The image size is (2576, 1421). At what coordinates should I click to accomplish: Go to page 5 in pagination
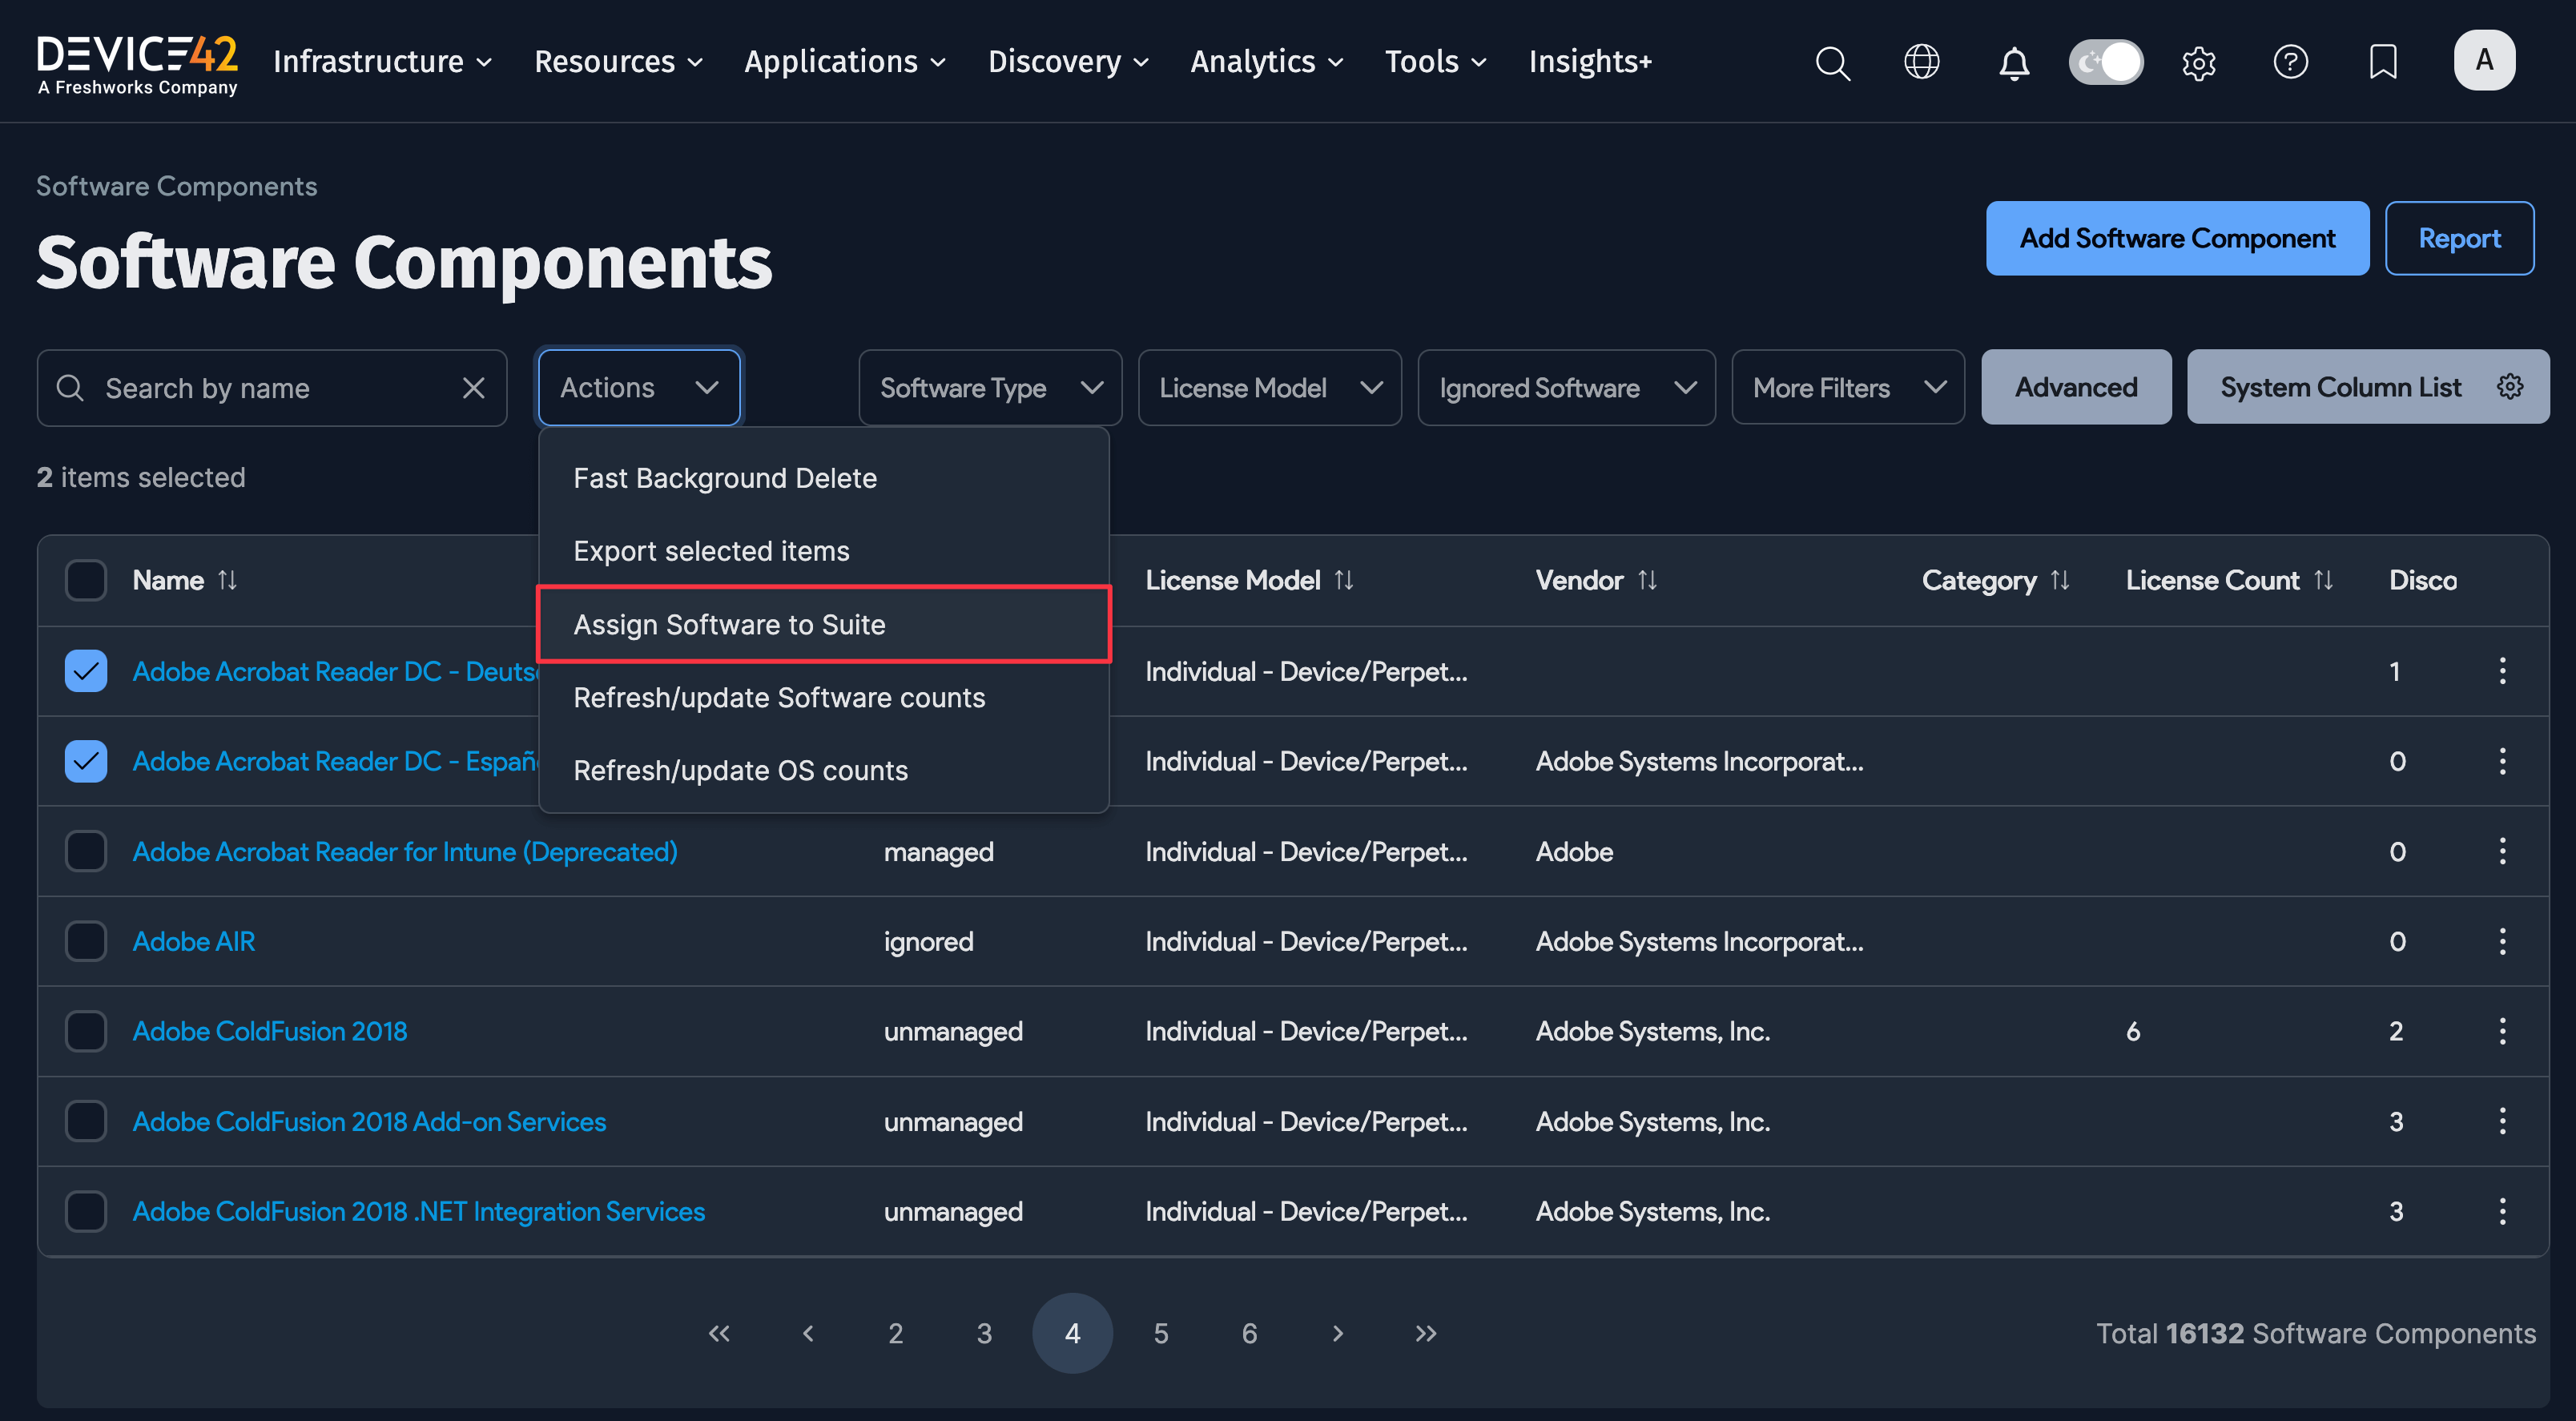(1160, 1333)
